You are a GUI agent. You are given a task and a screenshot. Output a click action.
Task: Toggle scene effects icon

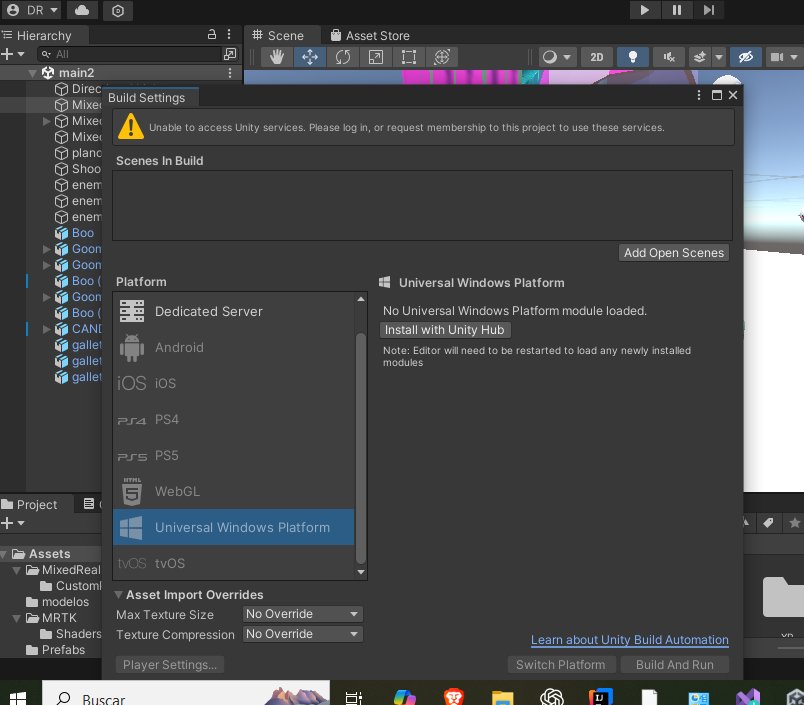coord(700,57)
